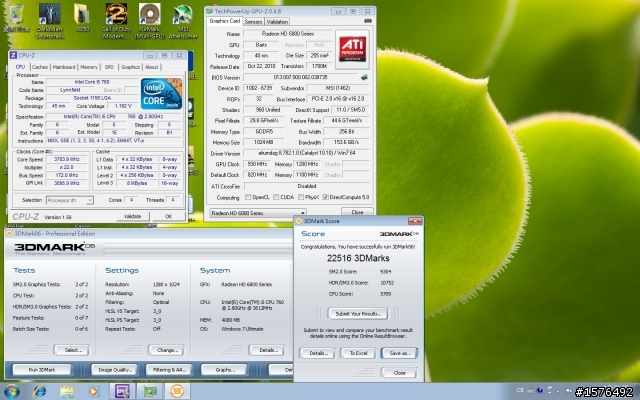Click the CH language indicator in tray
The image size is (640, 400).
coord(520,390)
